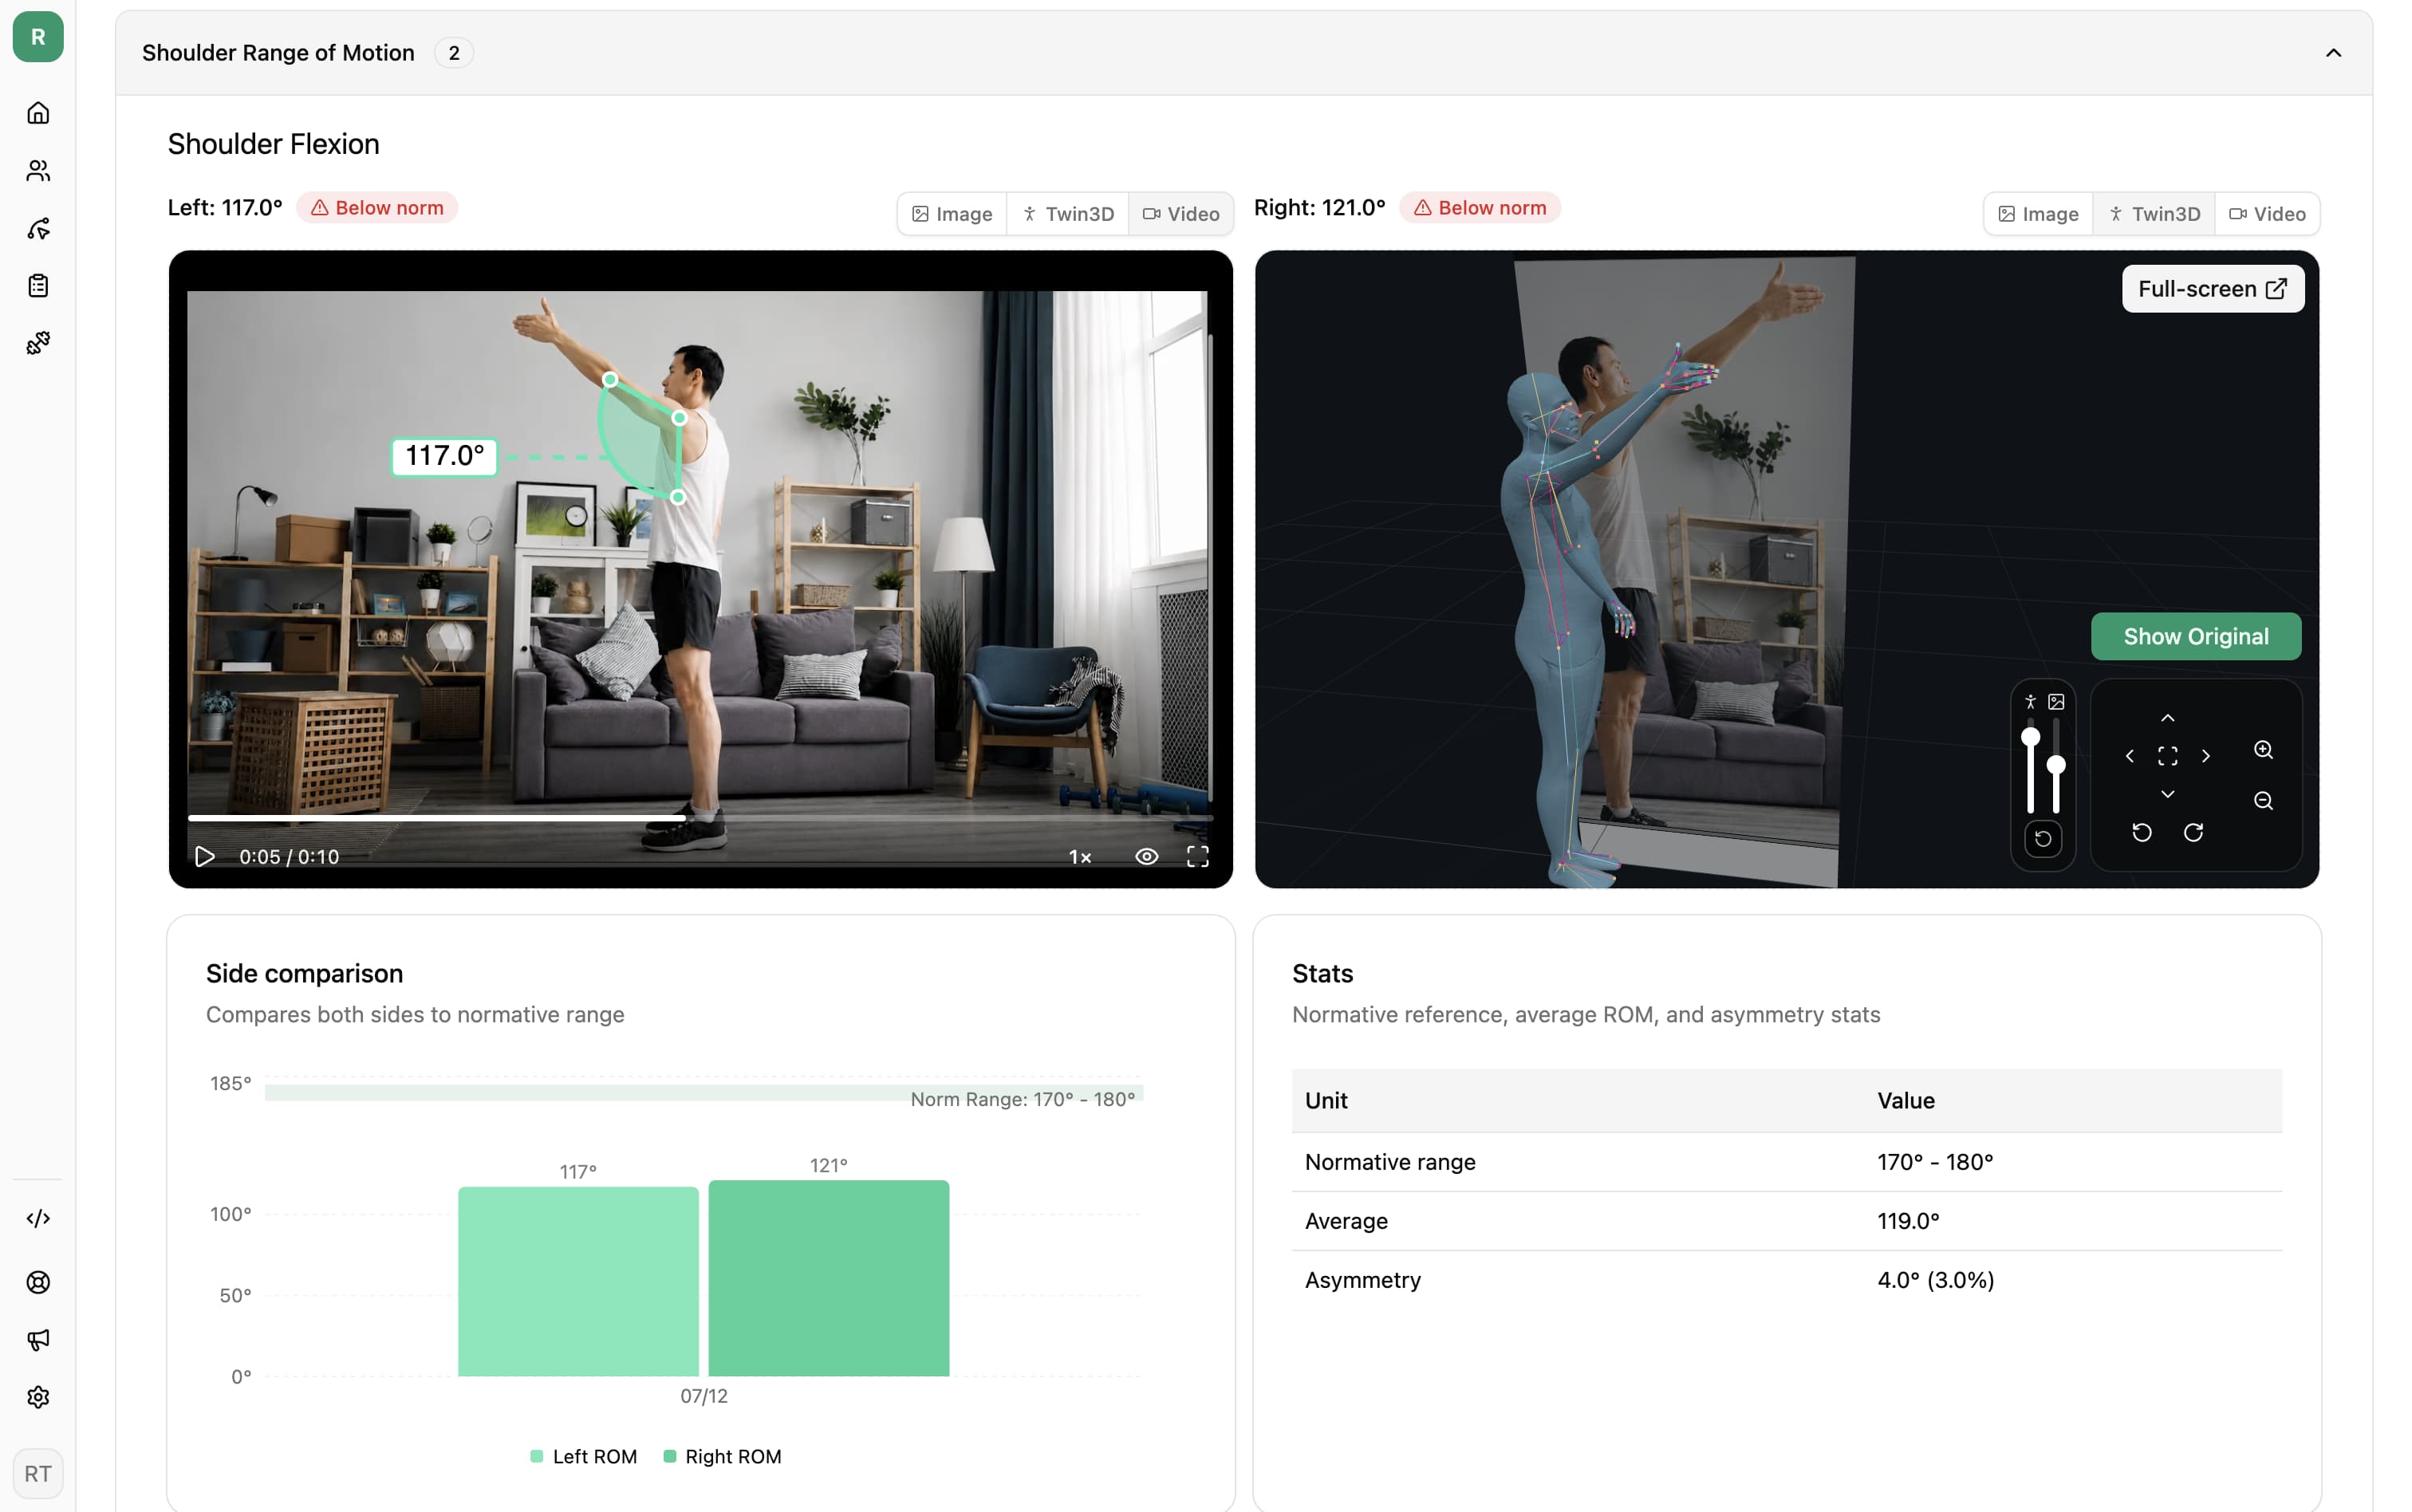The height and width of the screenshot is (1512, 2412).
Task: Open the patients people icon in sidebar
Action: 38,171
